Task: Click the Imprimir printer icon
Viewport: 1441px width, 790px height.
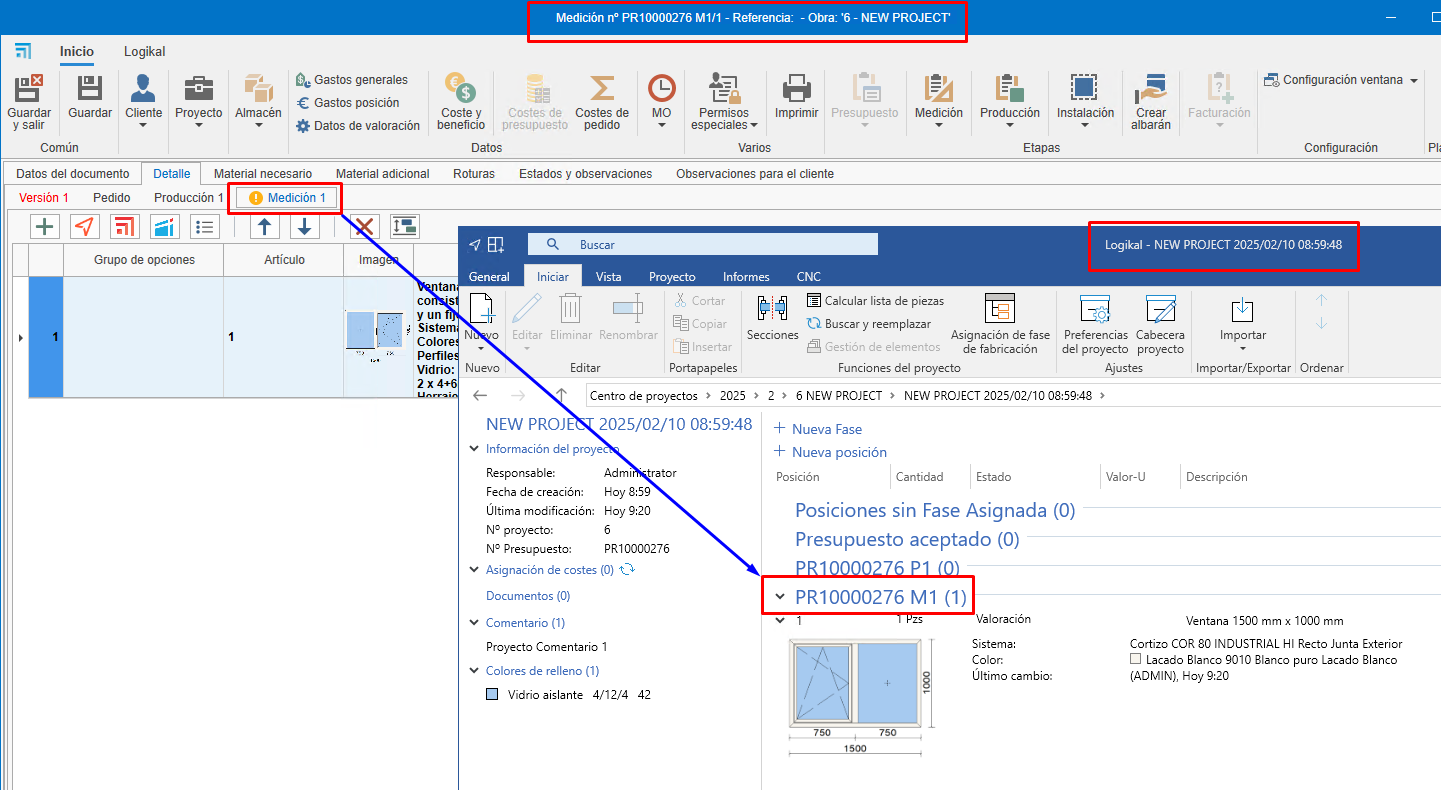Action: pos(796,88)
